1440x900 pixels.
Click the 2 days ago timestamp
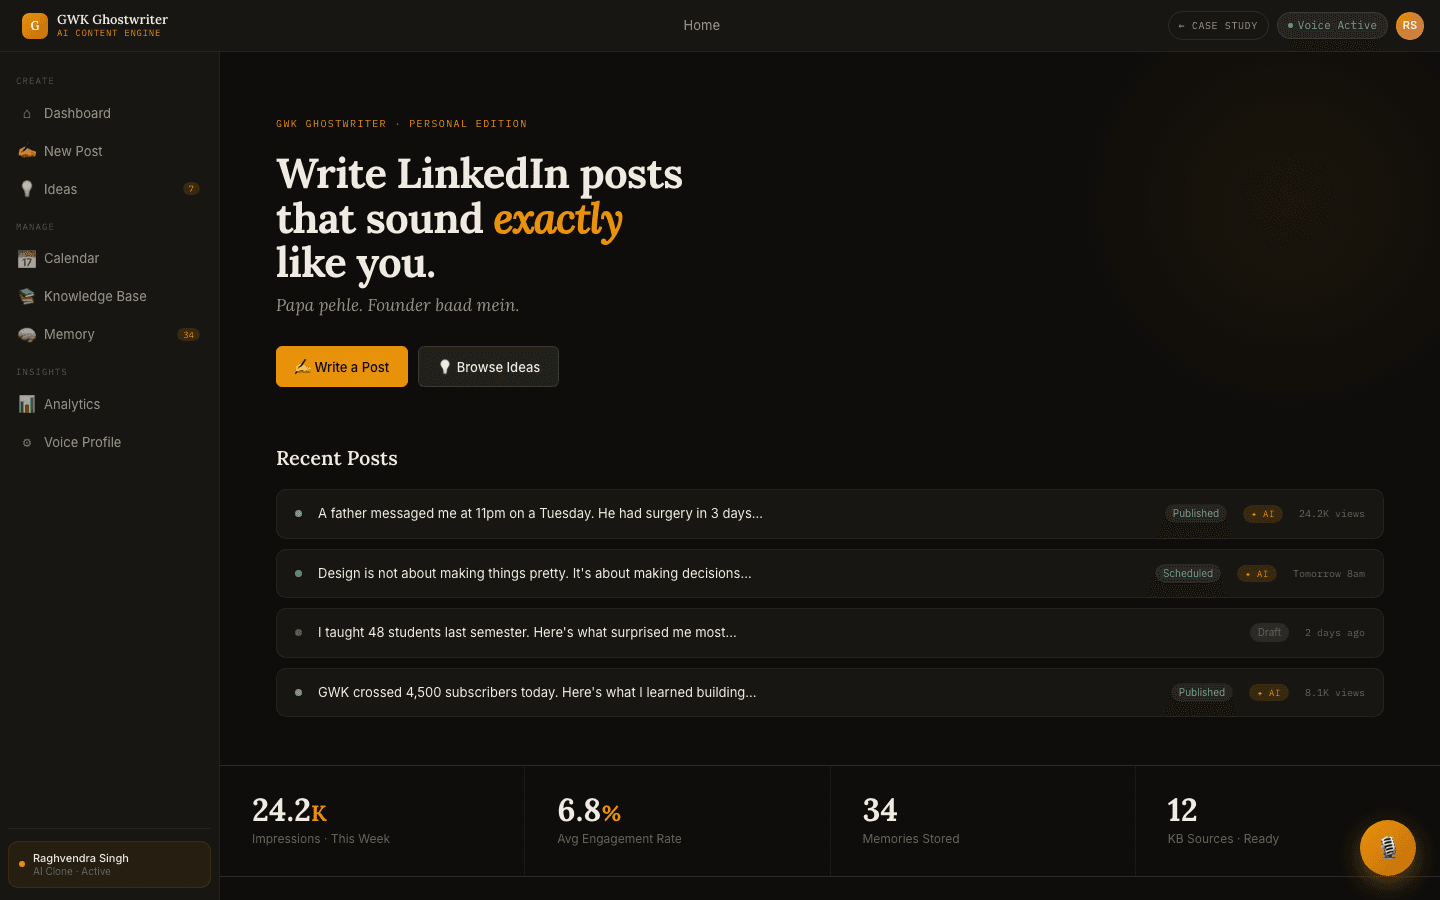pyautogui.click(x=1335, y=633)
